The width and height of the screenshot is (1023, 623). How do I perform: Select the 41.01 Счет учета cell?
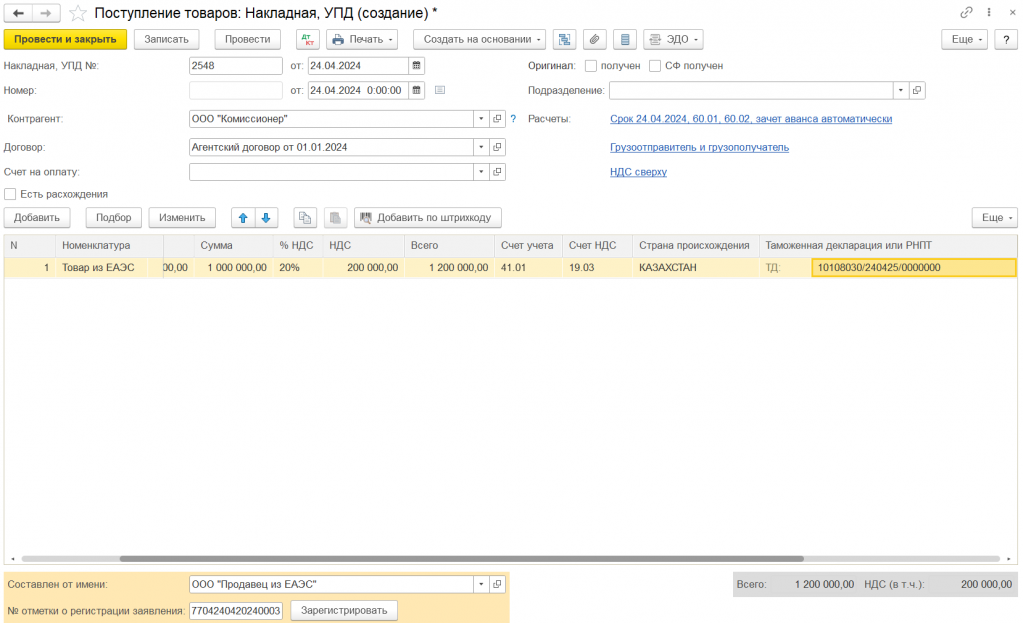tap(528, 267)
